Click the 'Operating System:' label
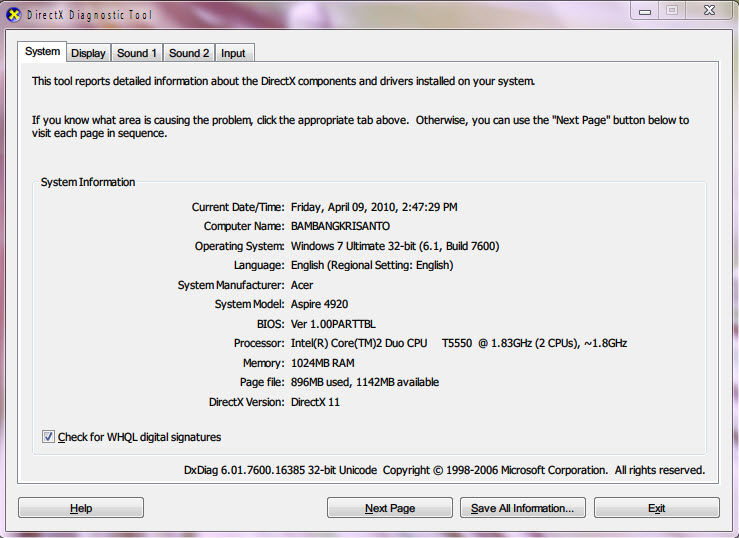Image resolution: width=739 pixels, height=538 pixels. pos(239,246)
